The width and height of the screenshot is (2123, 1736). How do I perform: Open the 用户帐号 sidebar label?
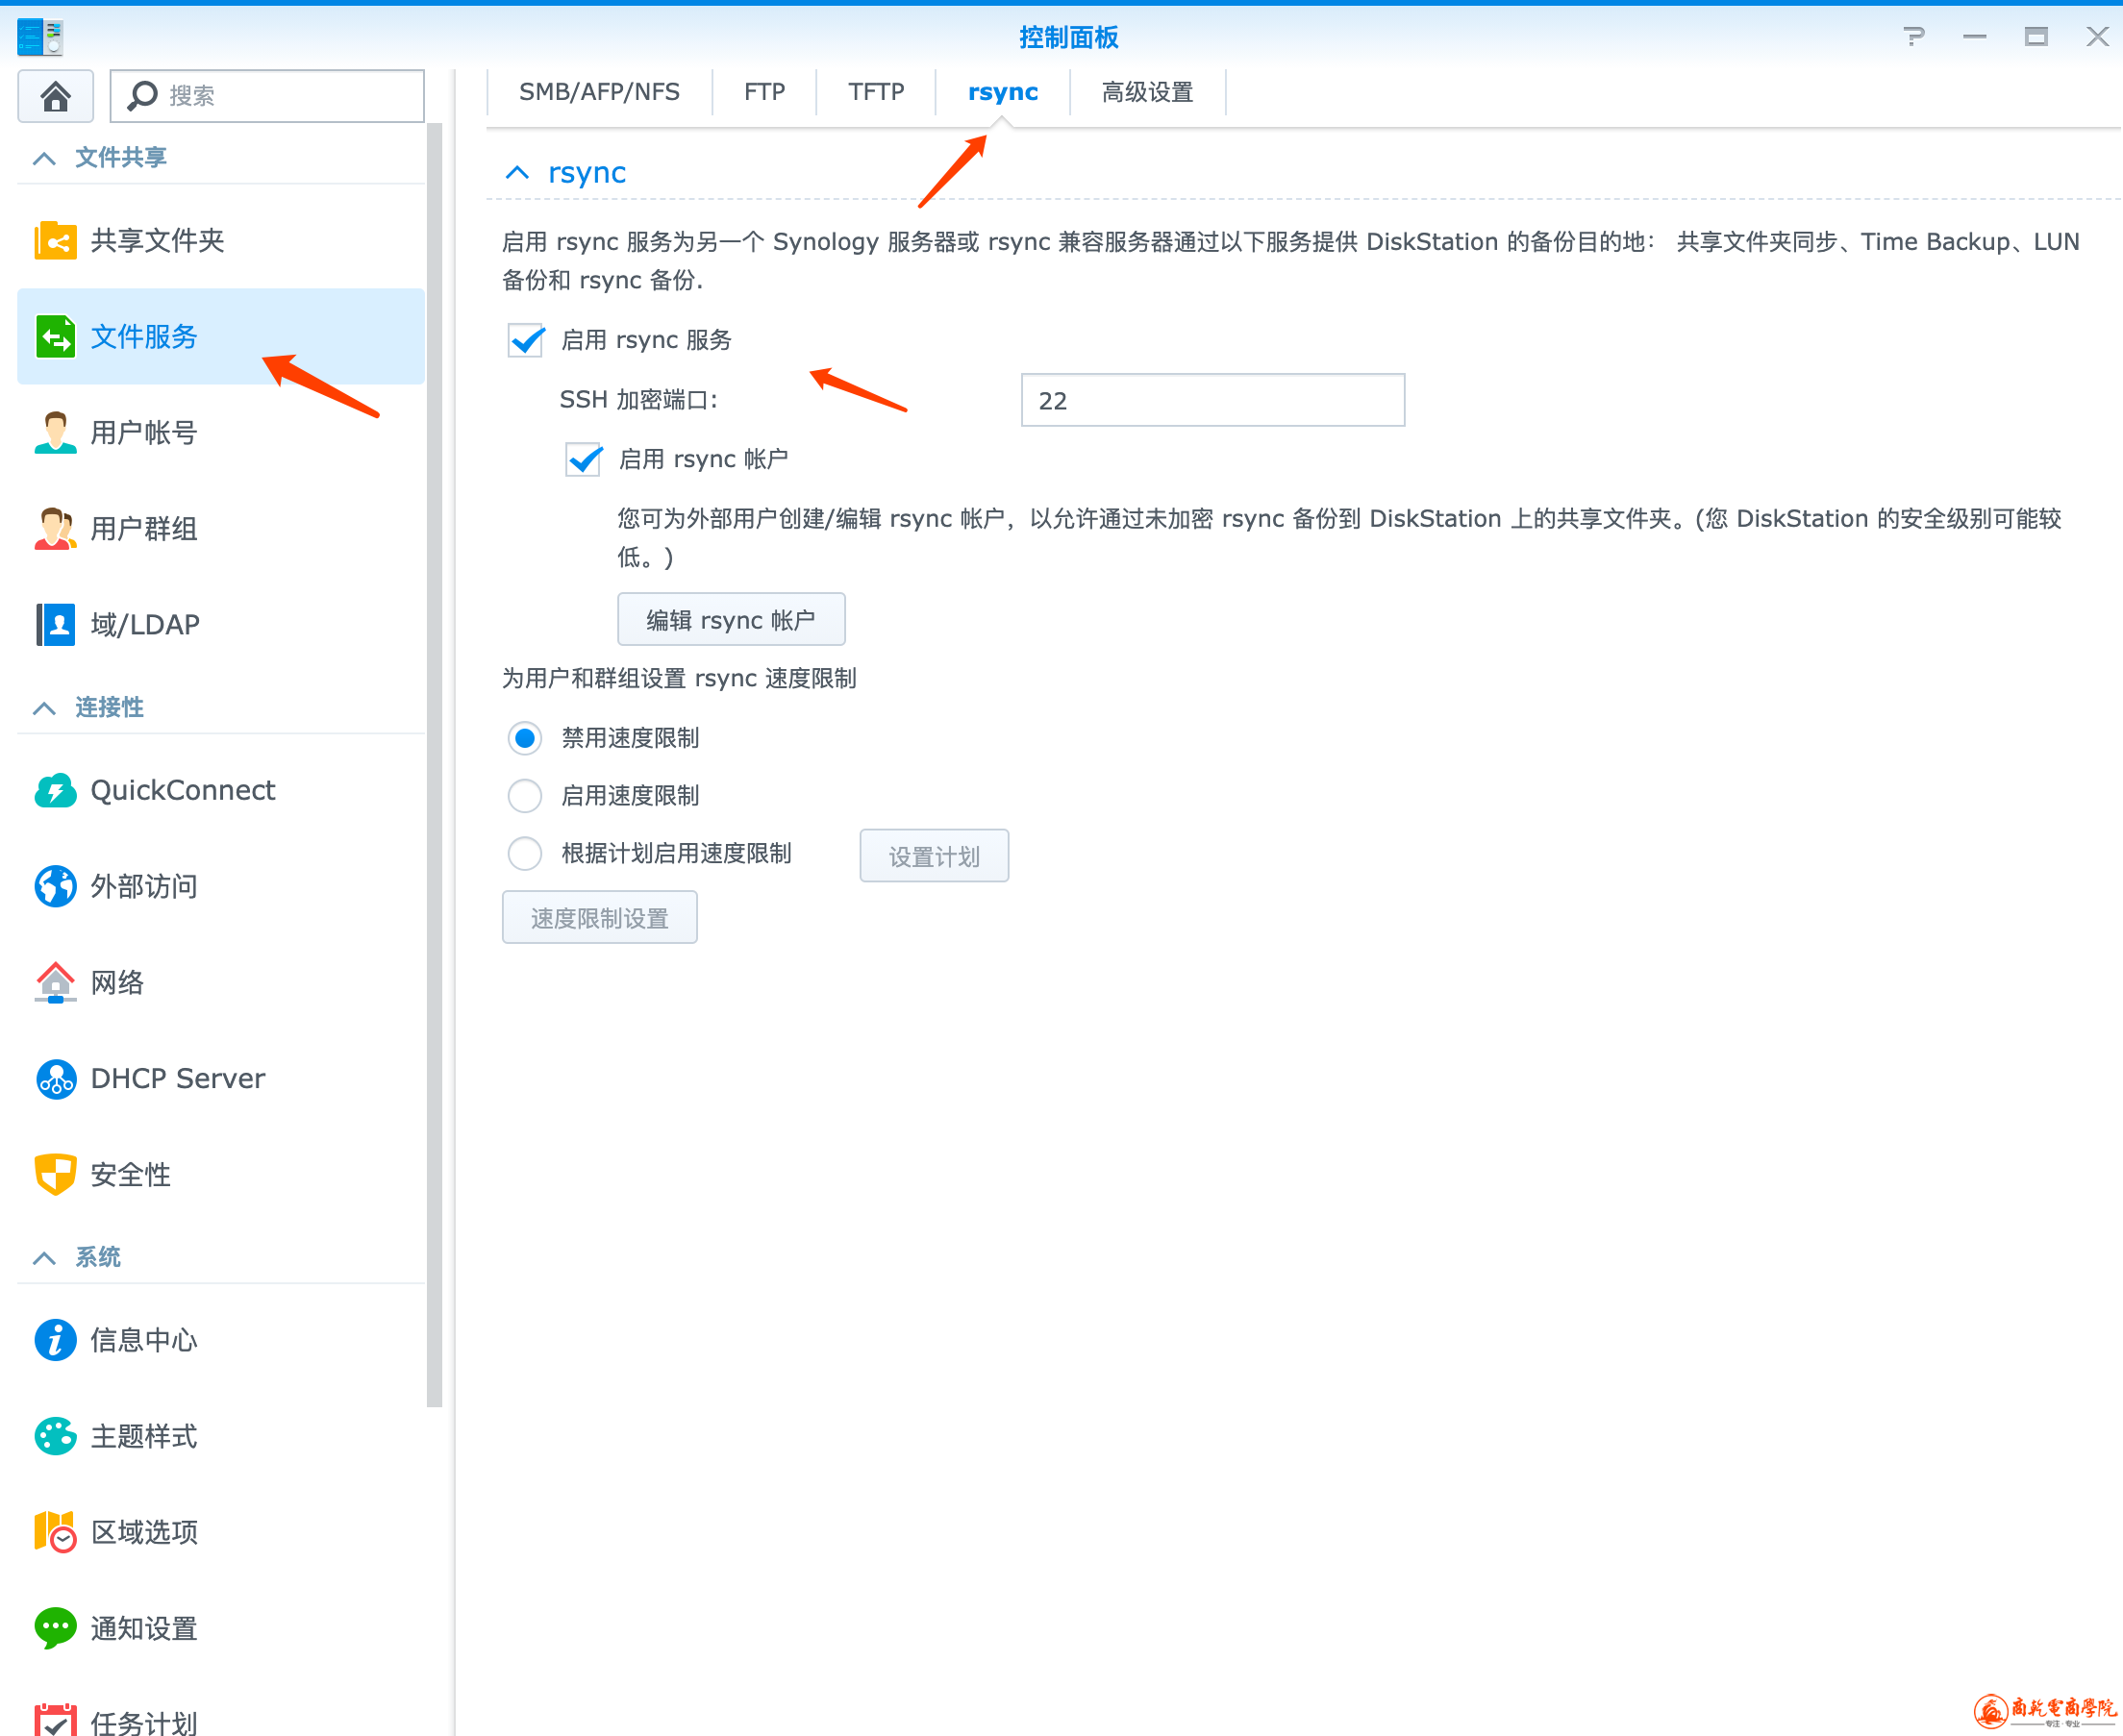[144, 433]
